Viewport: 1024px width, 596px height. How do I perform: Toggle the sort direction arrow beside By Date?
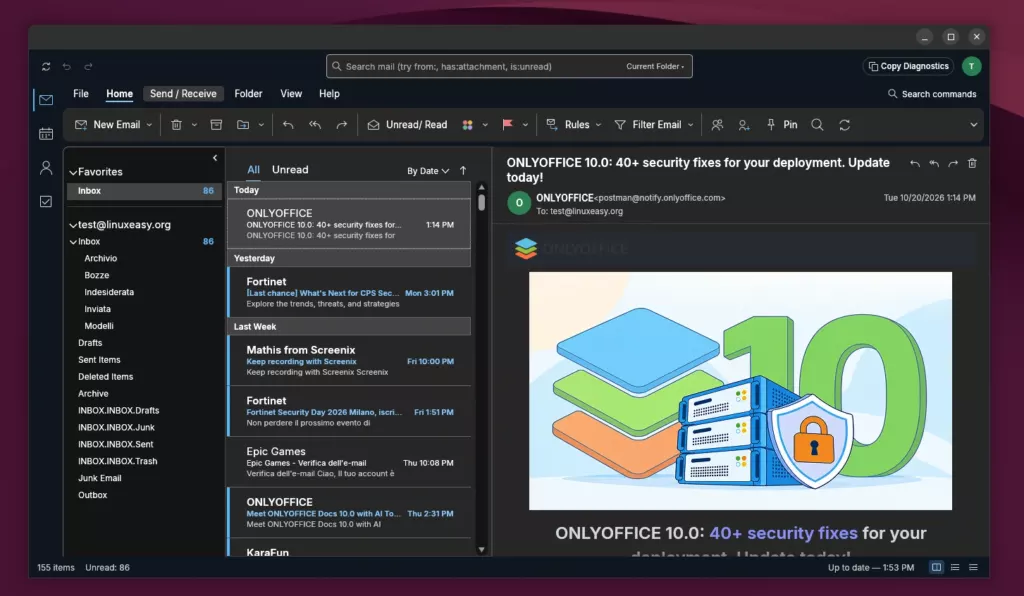tap(463, 170)
